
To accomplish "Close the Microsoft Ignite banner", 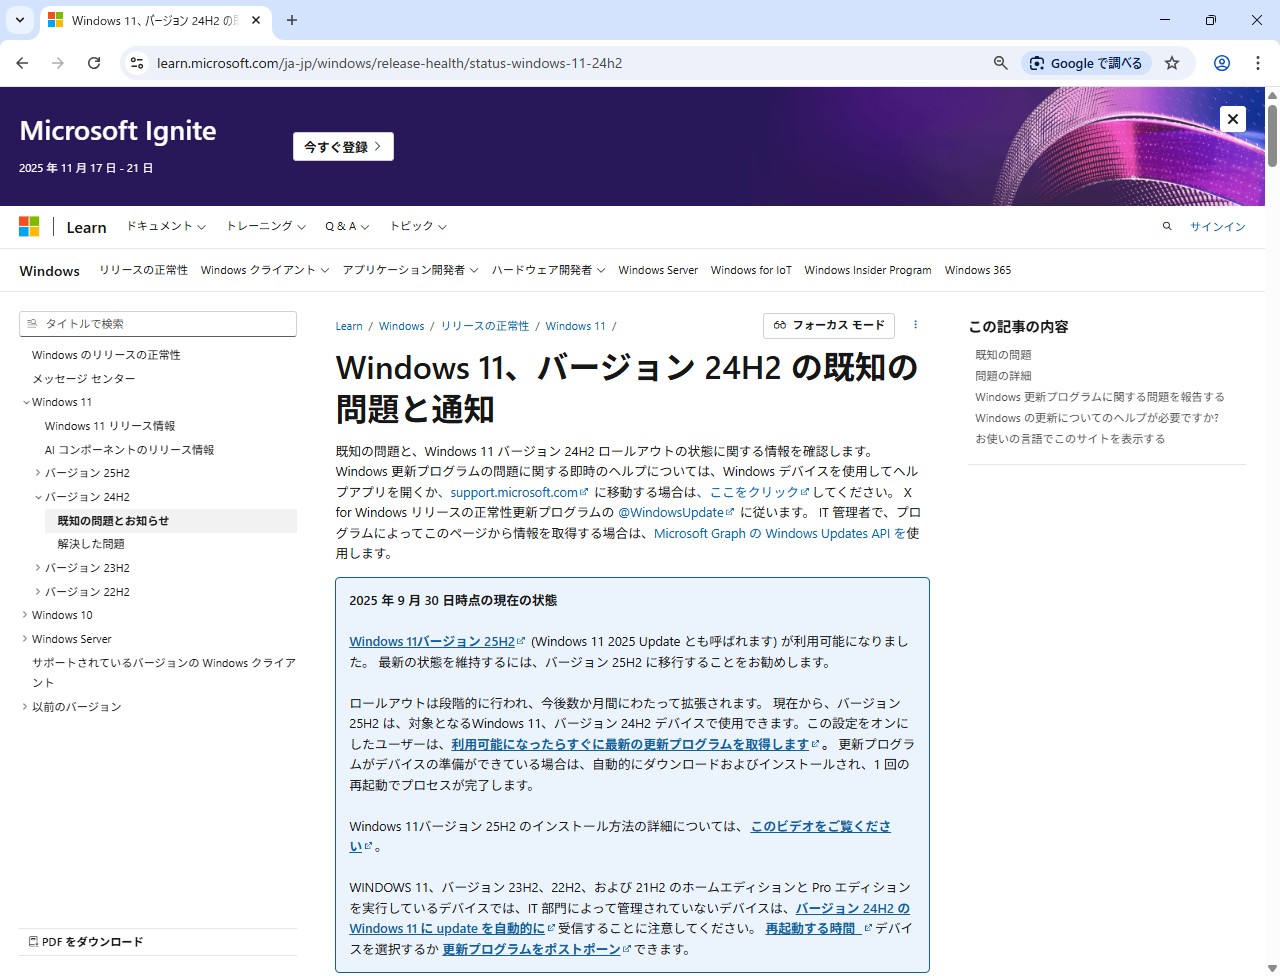I will coord(1232,119).
